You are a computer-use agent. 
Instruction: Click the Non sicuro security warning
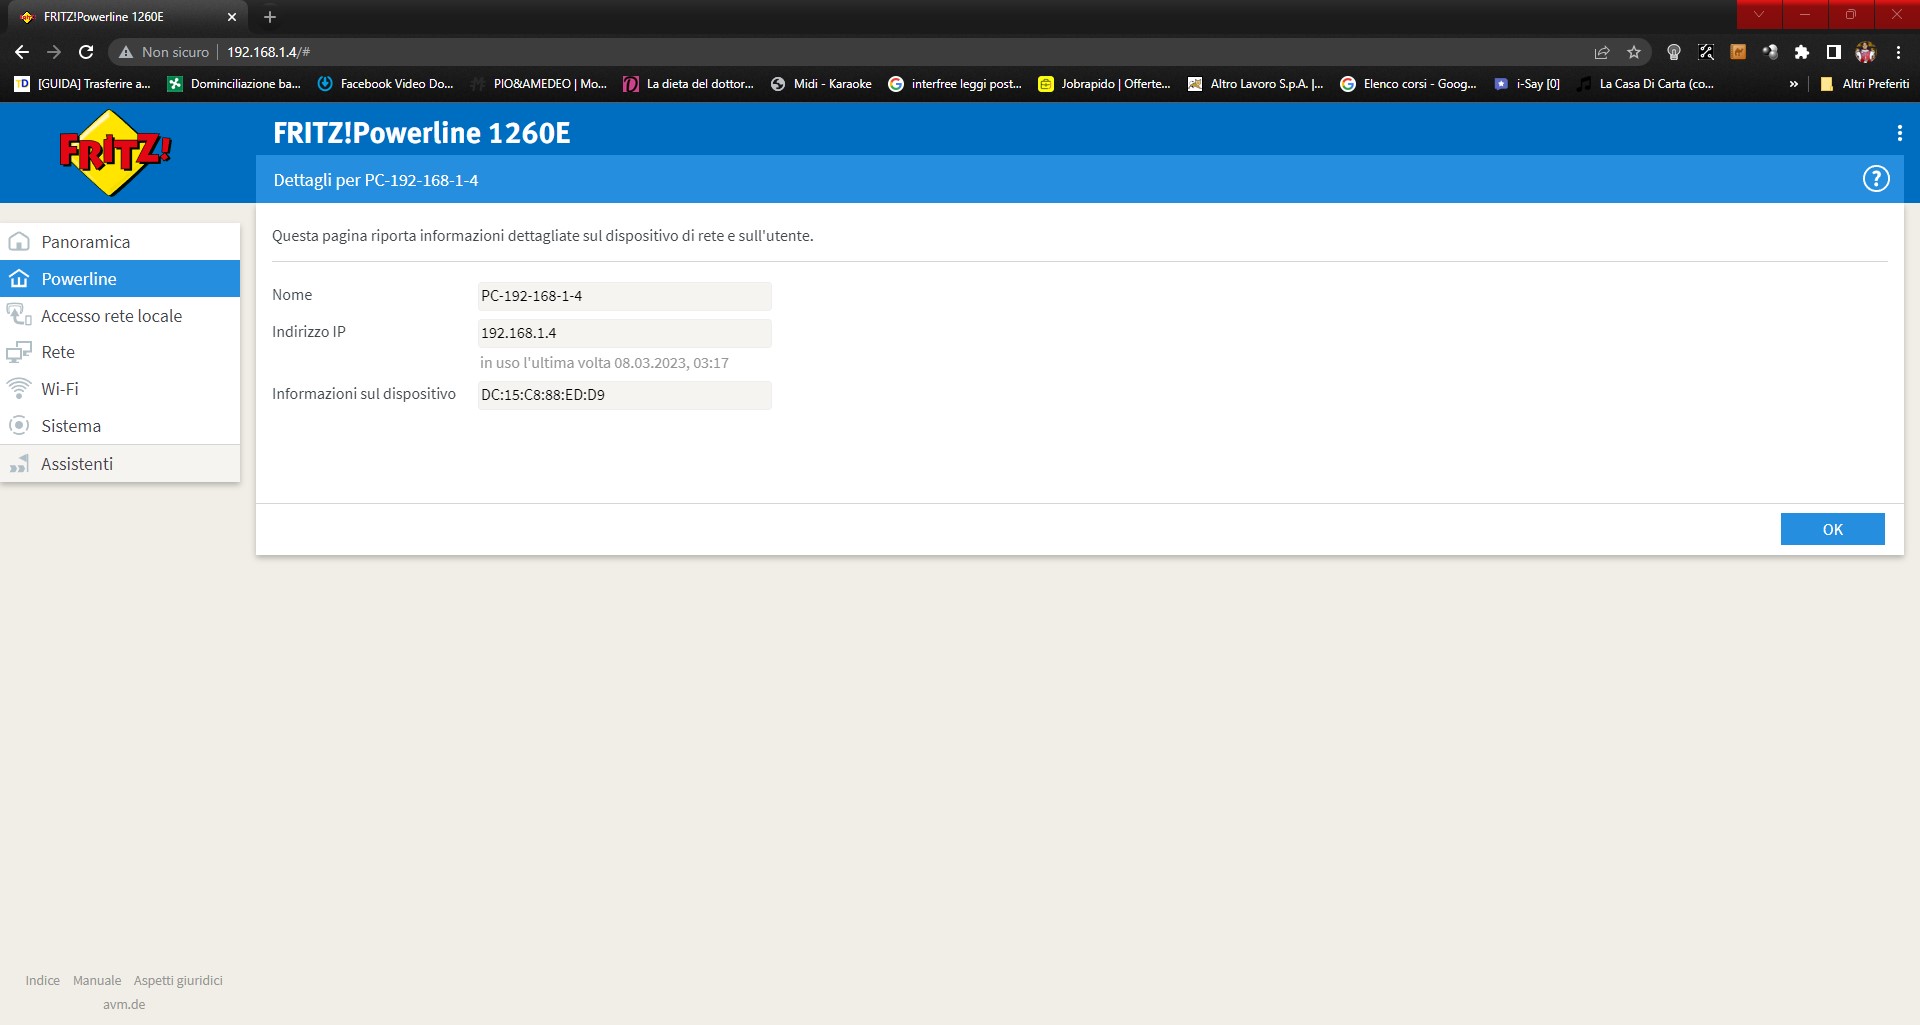164,52
